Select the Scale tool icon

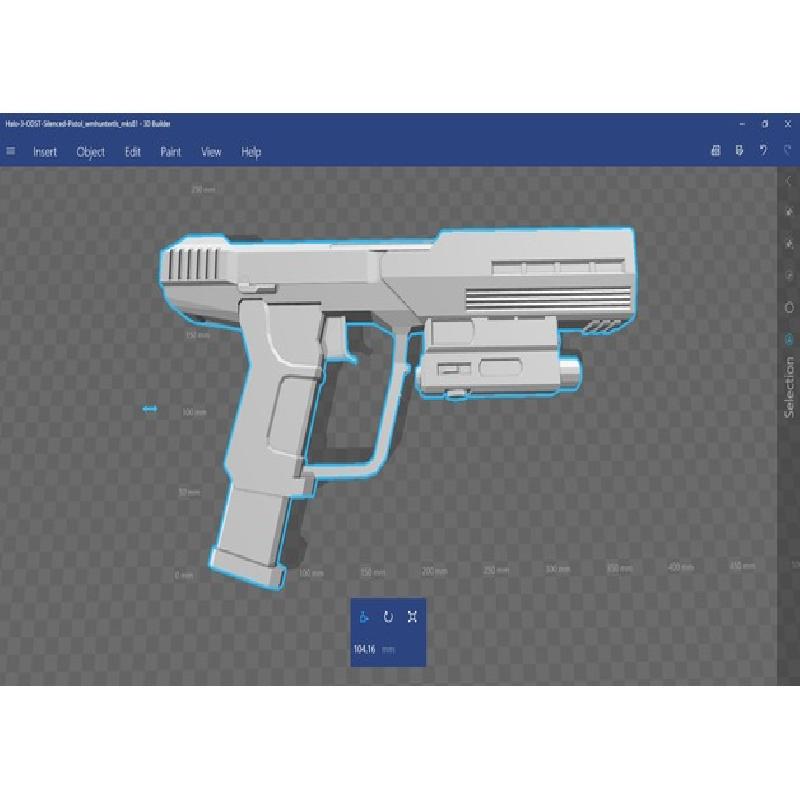[x=413, y=617]
